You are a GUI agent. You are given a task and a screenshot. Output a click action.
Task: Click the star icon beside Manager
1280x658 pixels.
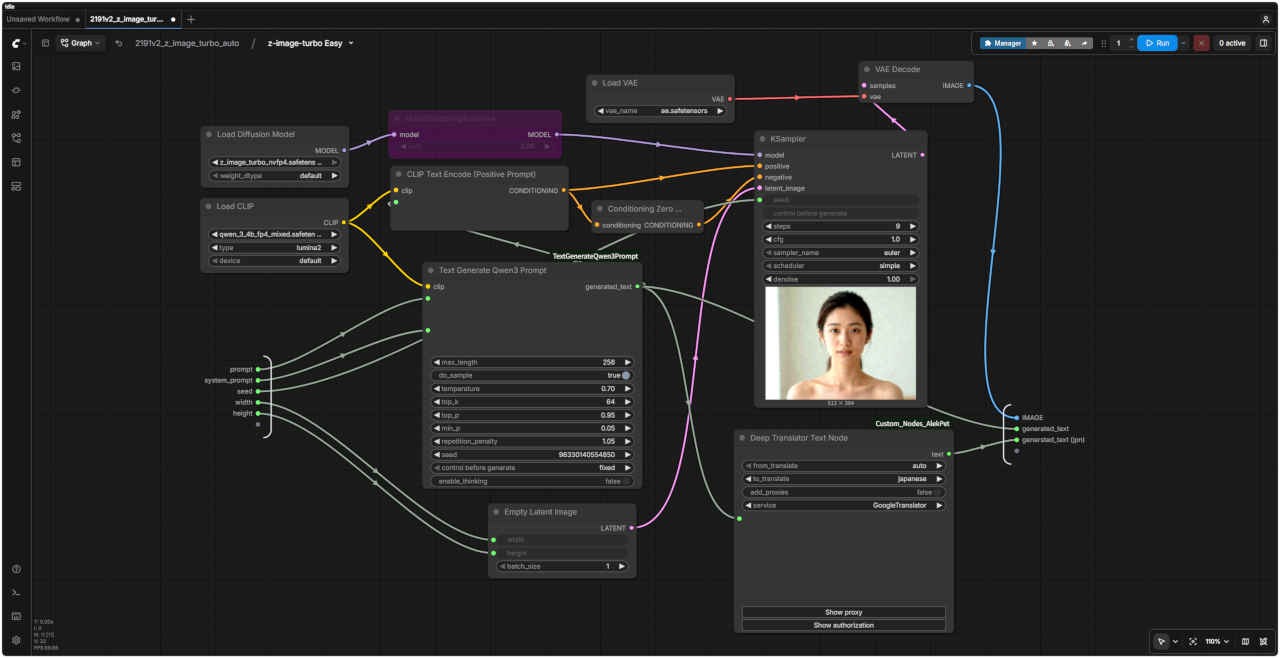coord(1034,43)
